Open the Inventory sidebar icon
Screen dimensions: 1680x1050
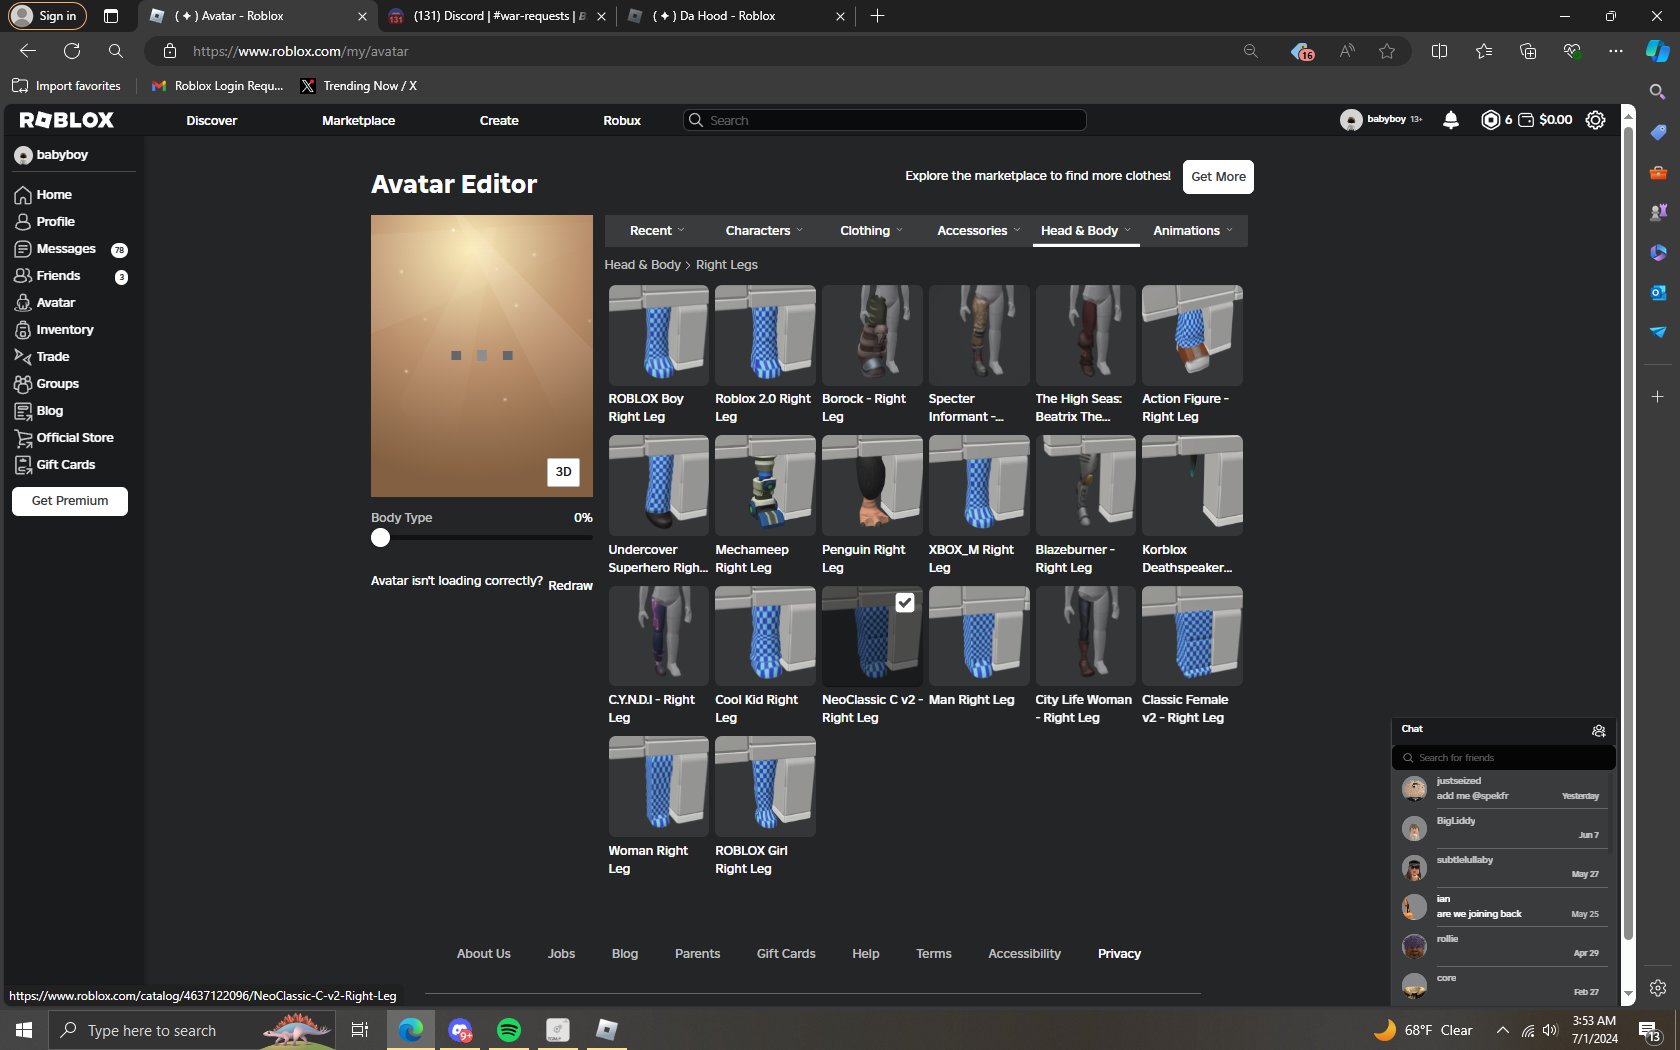point(23,330)
